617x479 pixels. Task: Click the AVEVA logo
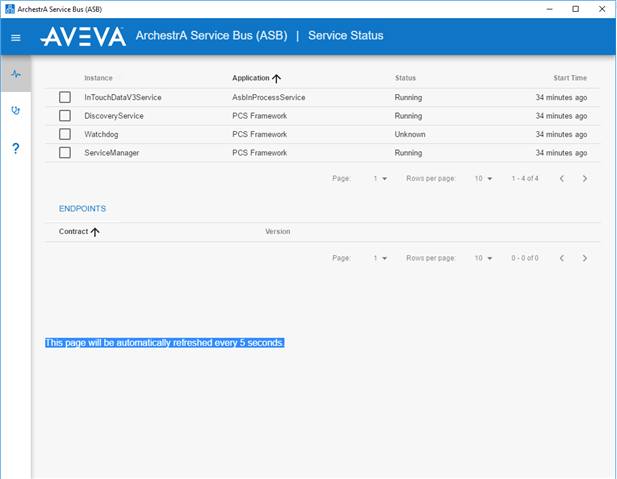(83, 37)
